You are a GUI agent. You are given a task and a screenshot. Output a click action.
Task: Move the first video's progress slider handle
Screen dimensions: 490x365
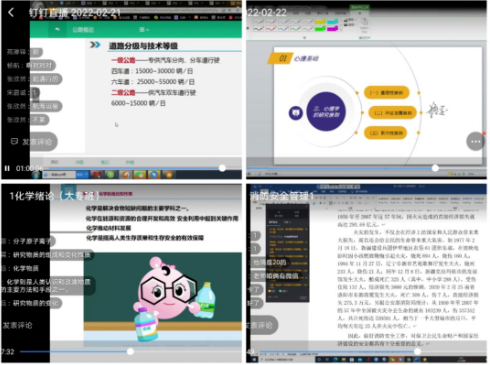(222, 168)
